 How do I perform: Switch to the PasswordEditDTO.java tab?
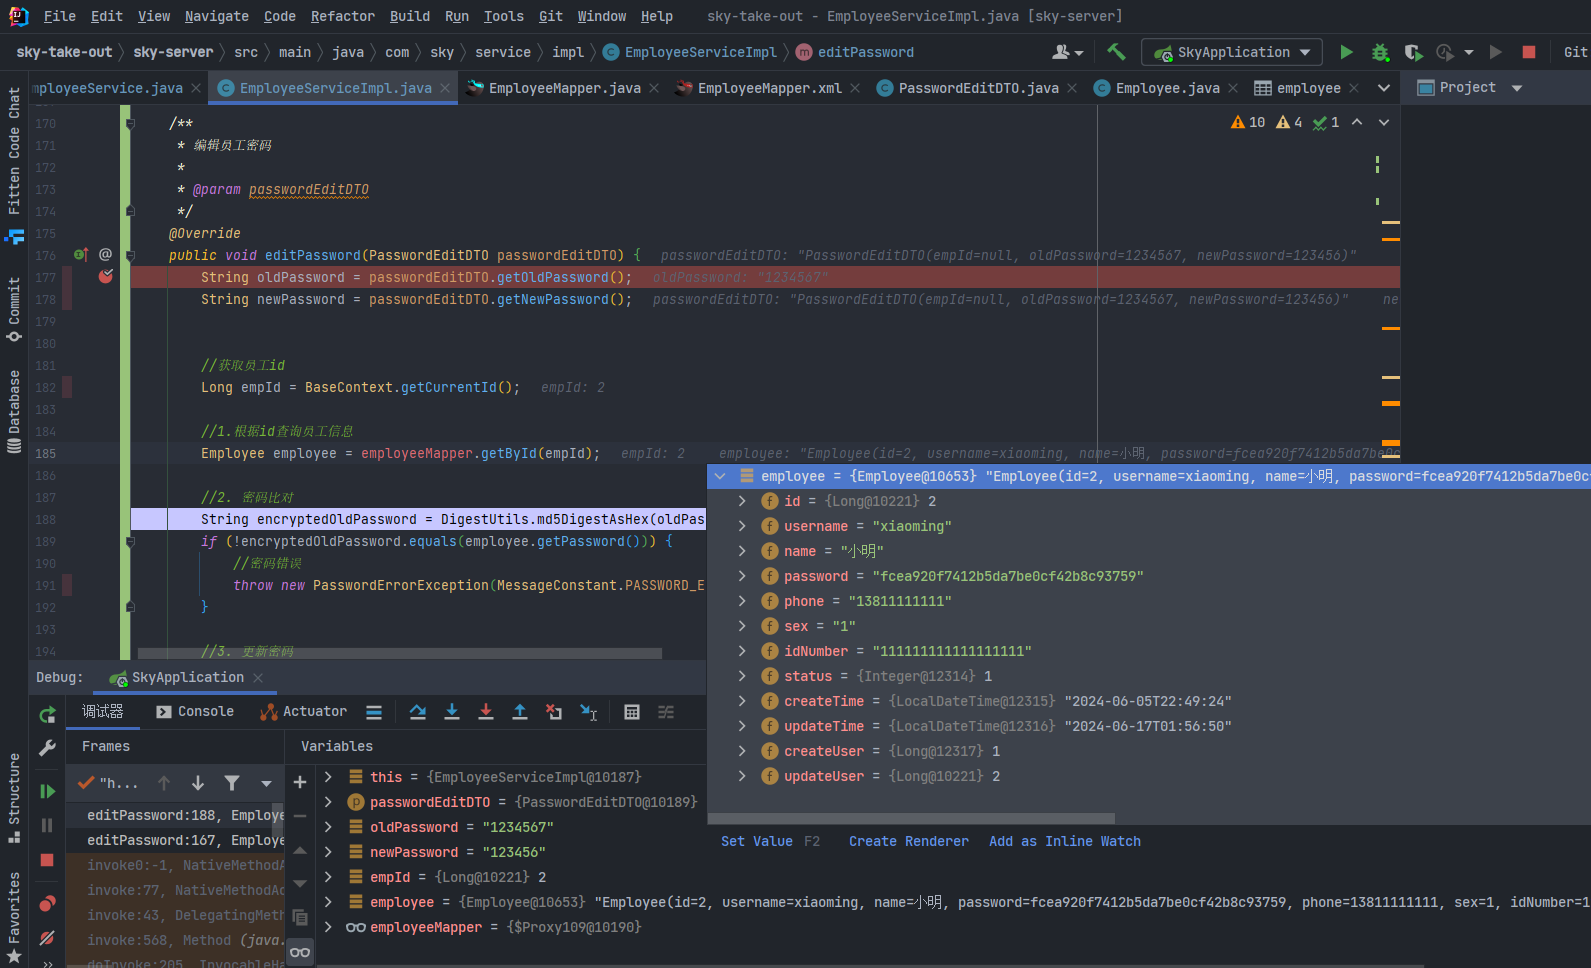click(x=978, y=88)
